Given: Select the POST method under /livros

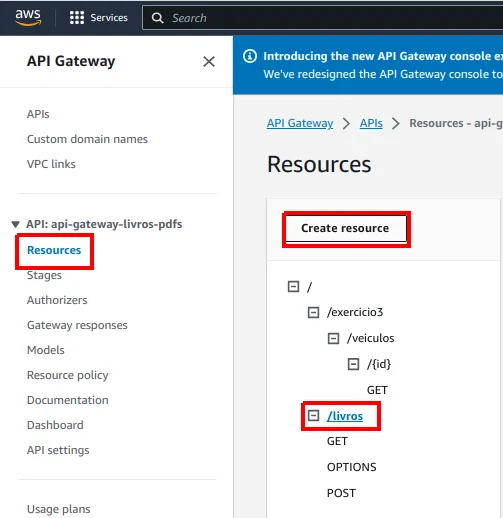Looking at the screenshot, I should point(341,493).
